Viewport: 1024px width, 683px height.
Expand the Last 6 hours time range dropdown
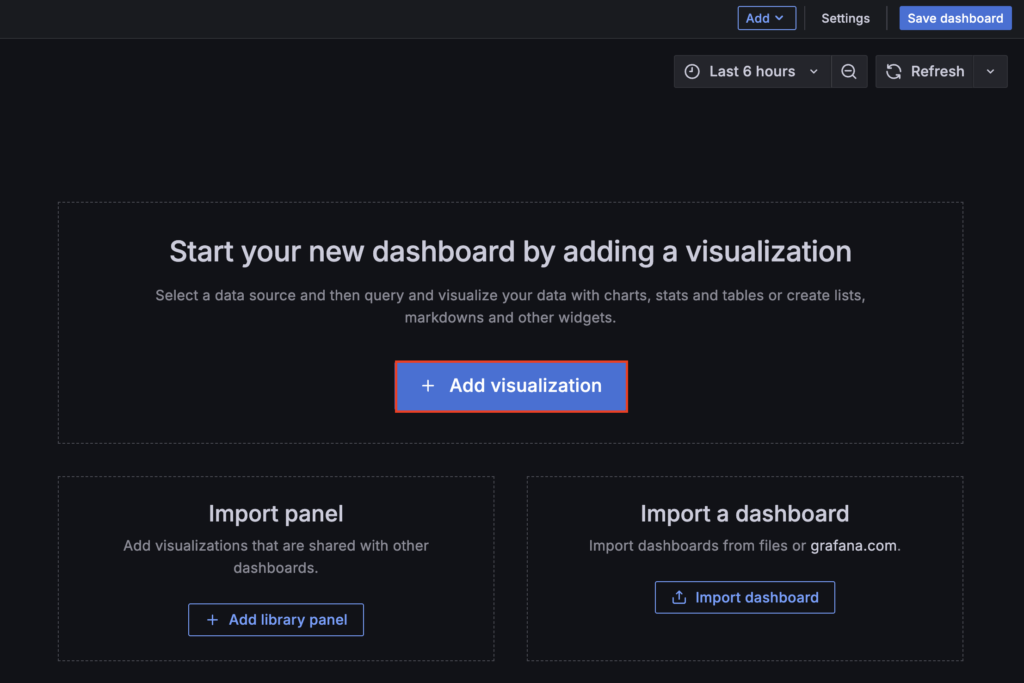tap(813, 71)
